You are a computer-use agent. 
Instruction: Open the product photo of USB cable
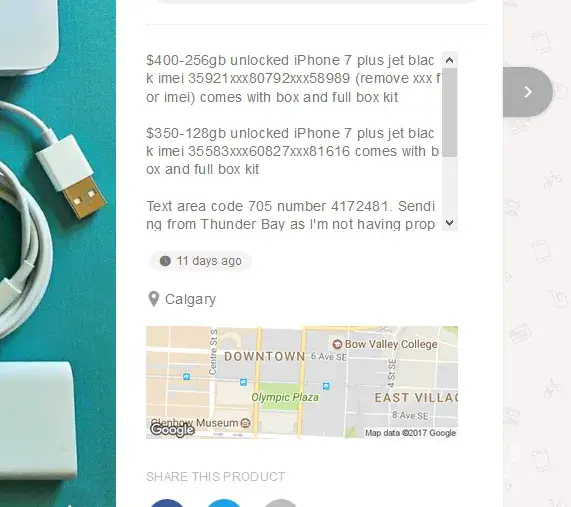[x=58, y=254]
